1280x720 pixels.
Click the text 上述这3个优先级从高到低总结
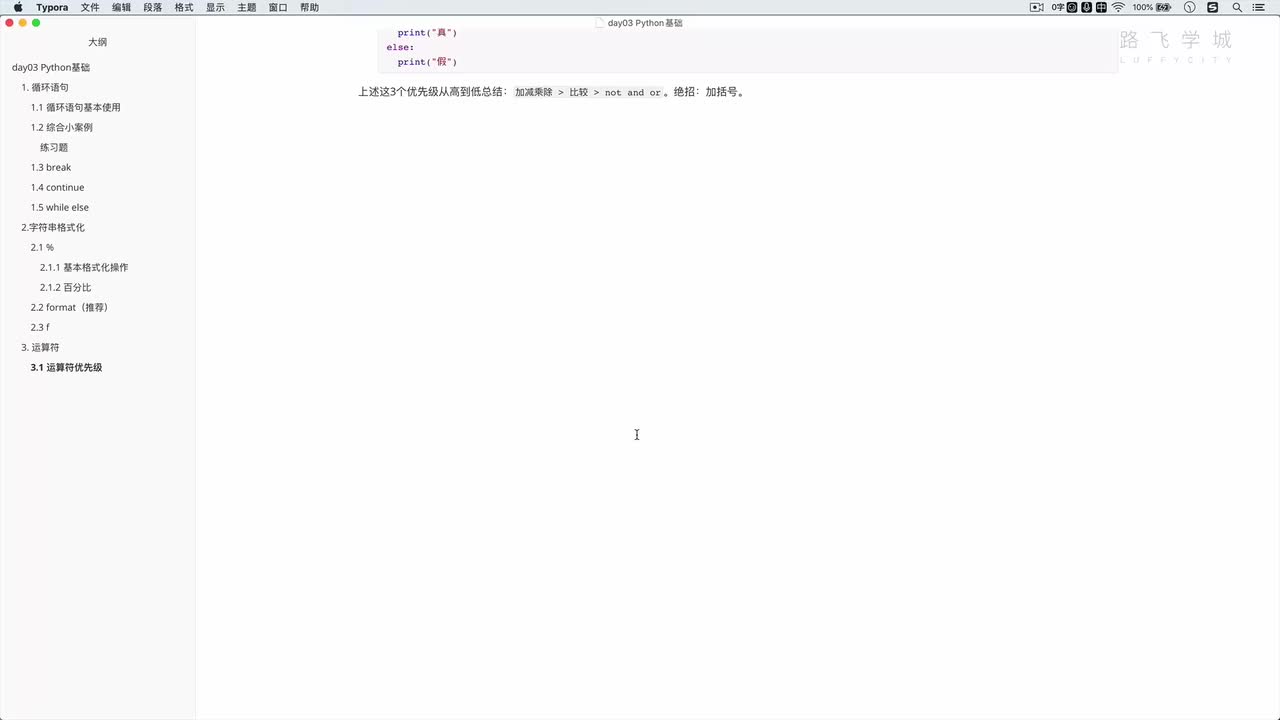430,92
